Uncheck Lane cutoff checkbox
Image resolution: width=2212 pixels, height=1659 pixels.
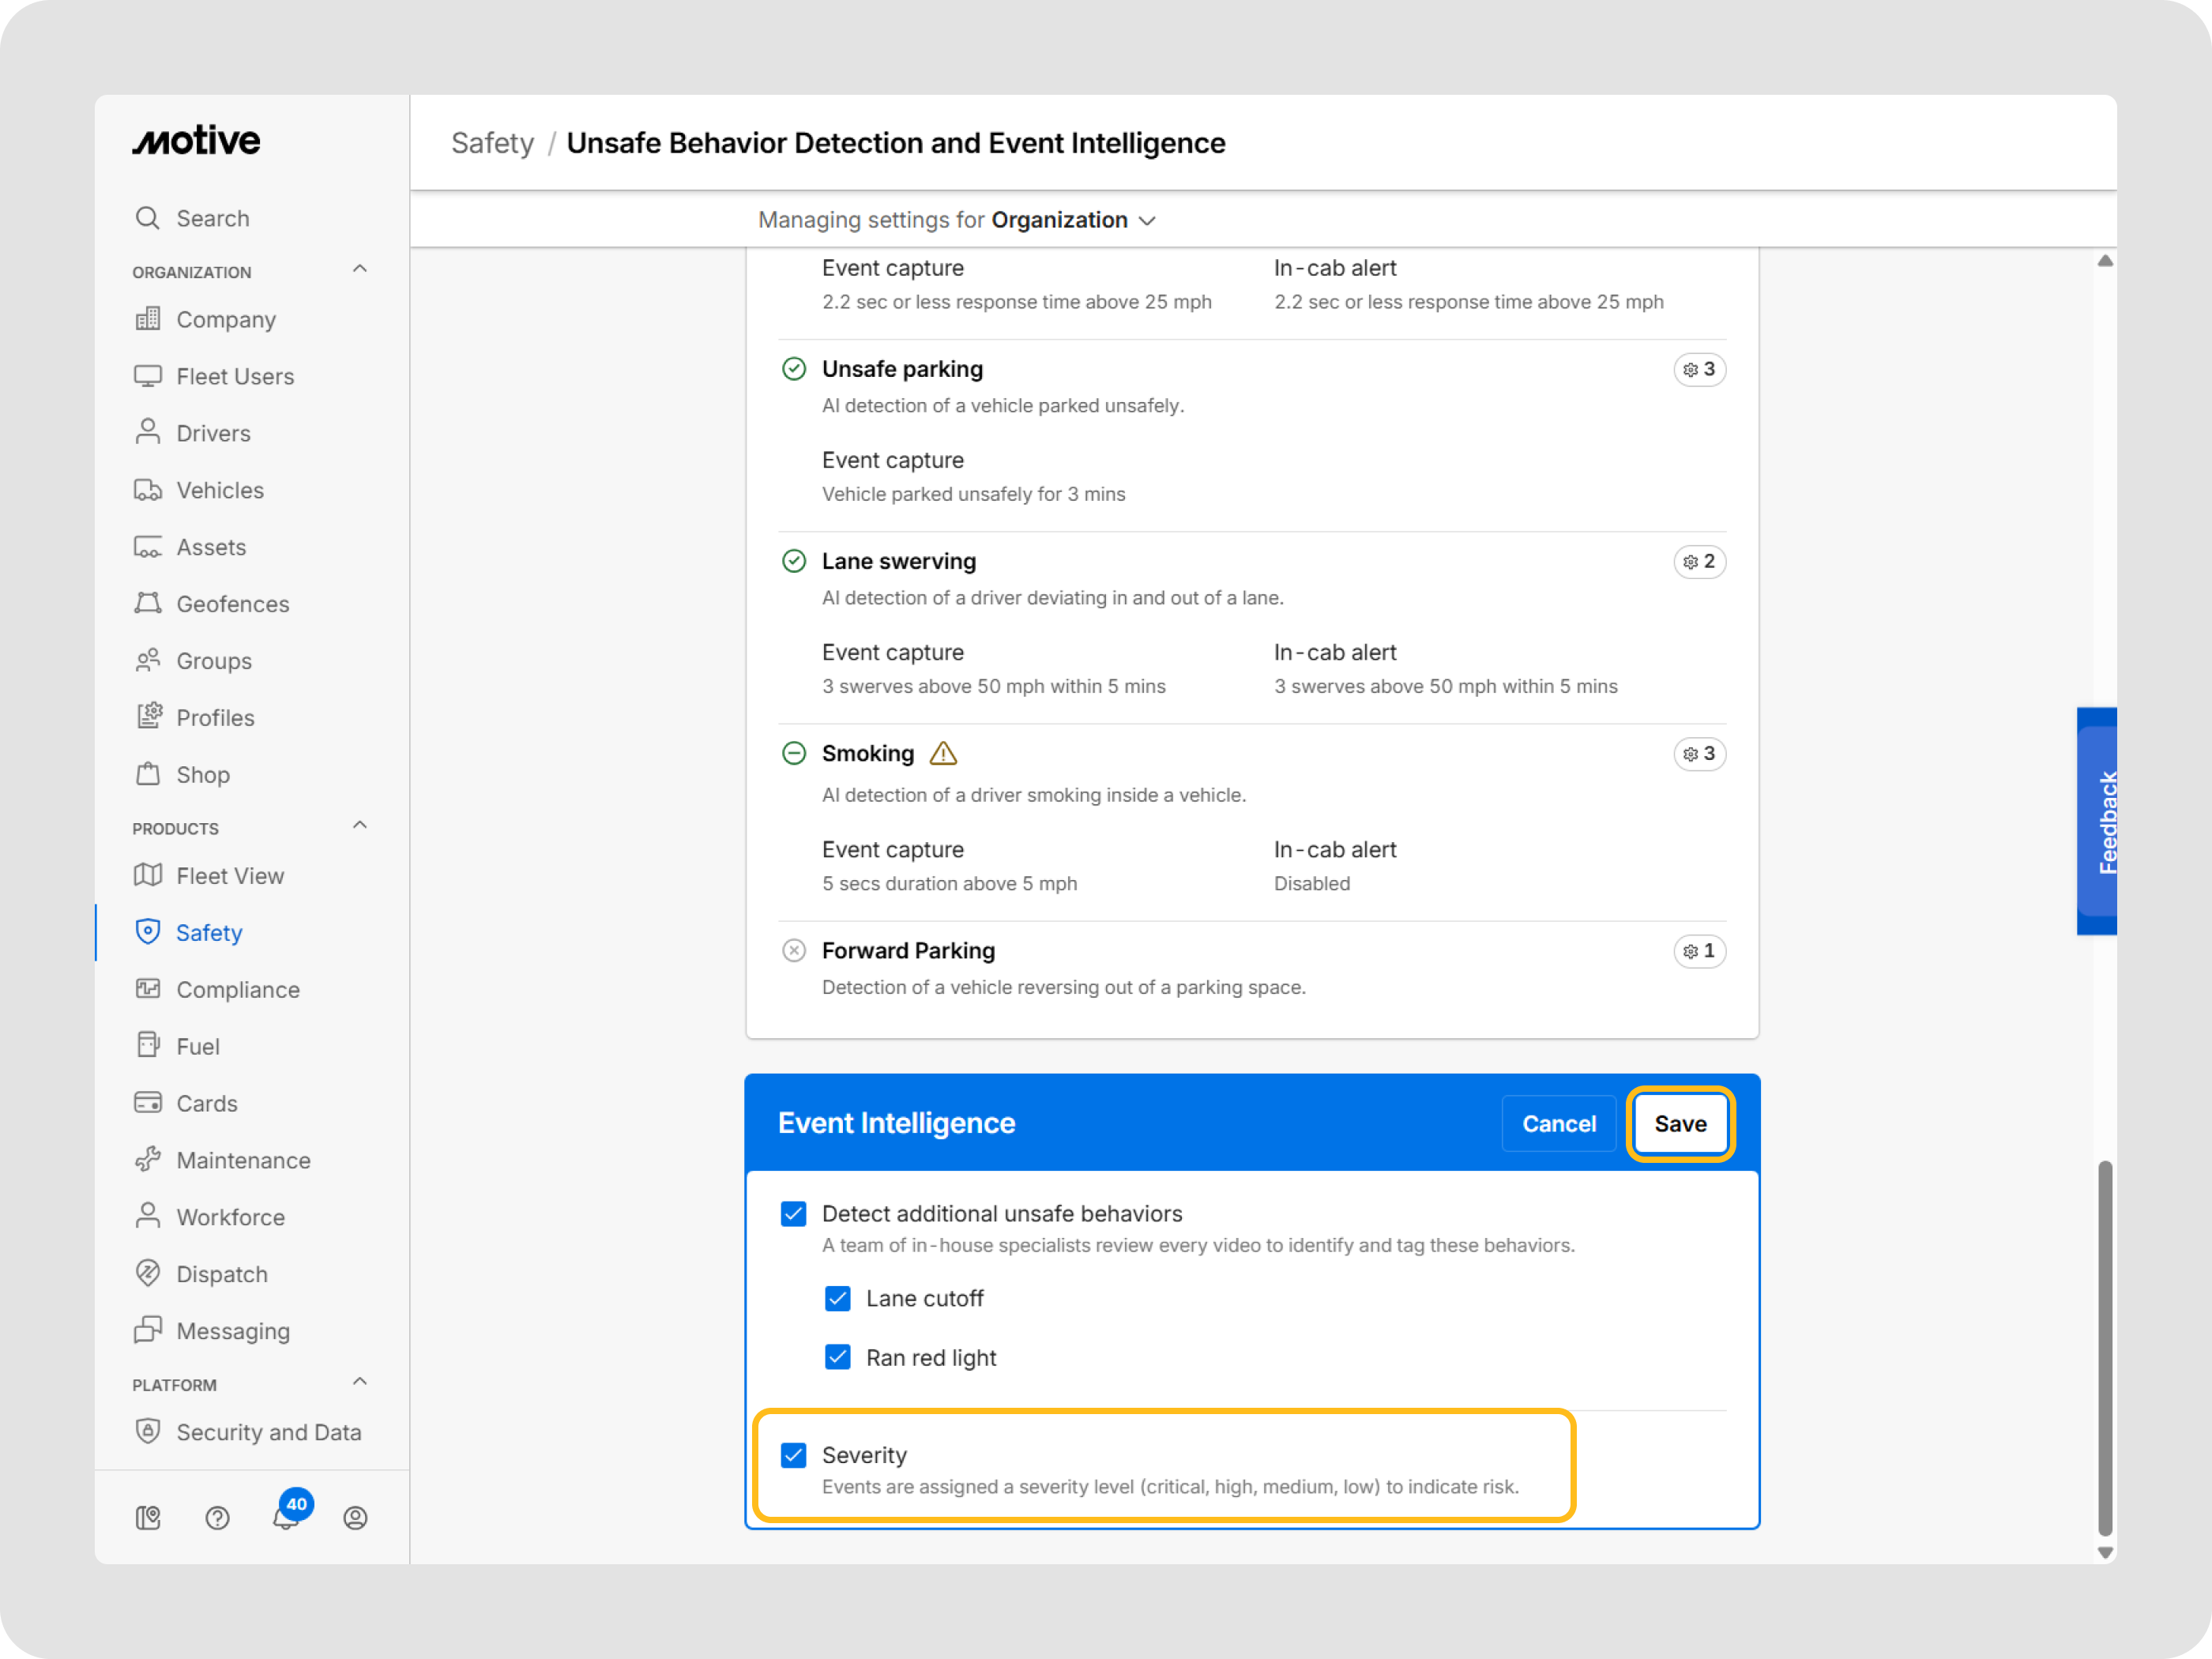[838, 1298]
